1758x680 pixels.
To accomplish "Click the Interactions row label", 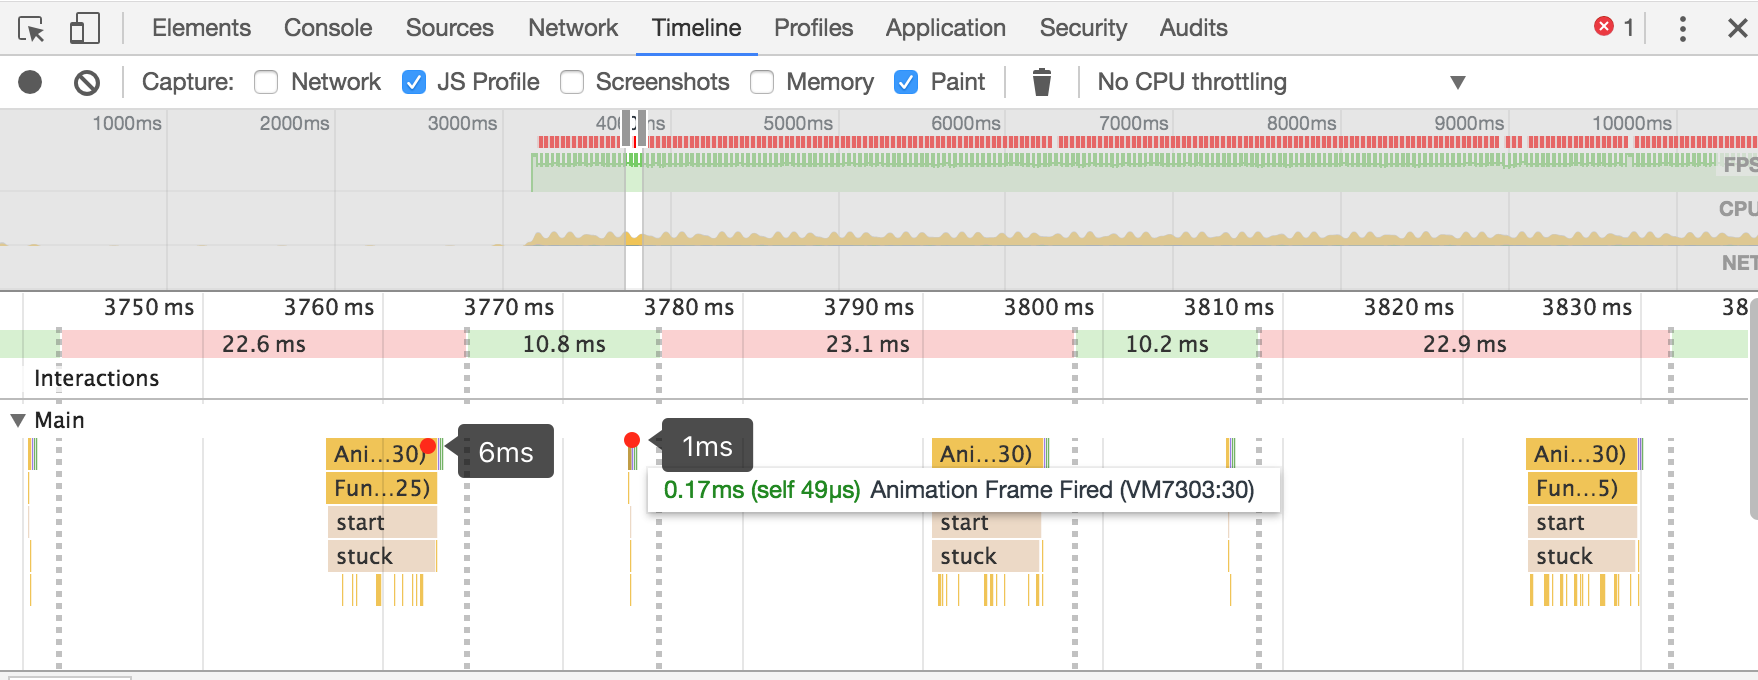I will (x=97, y=378).
